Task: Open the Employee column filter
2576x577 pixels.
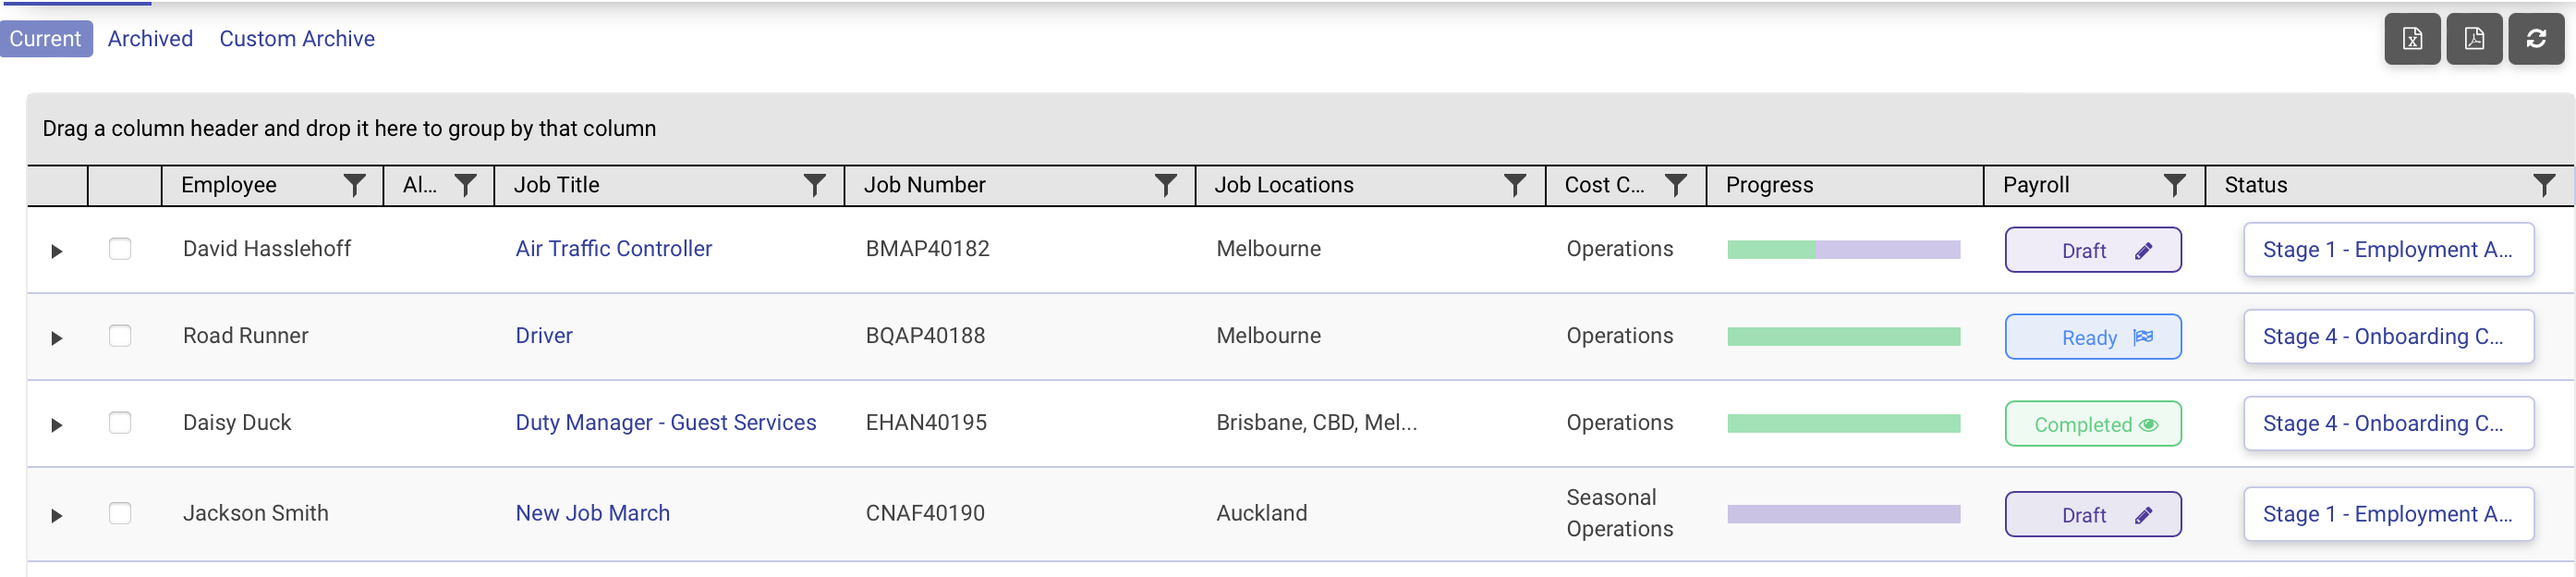Action: [354, 185]
